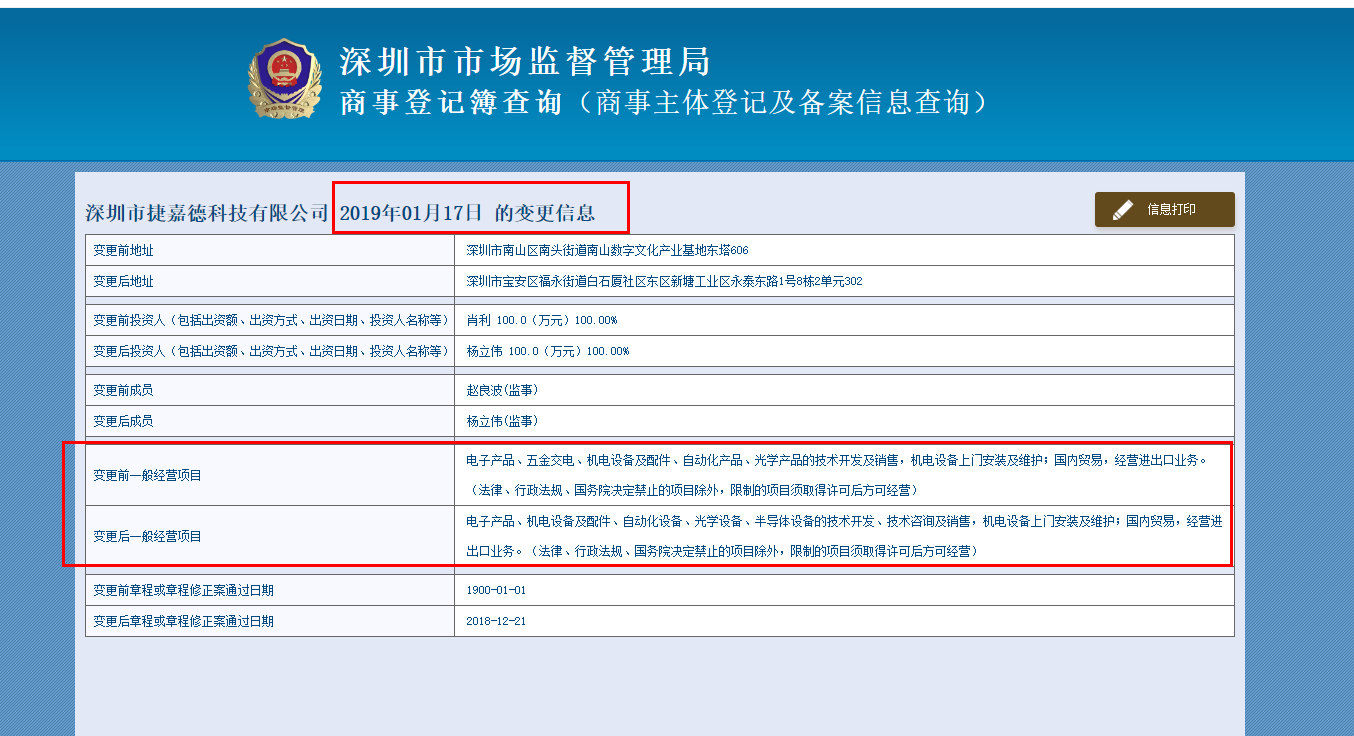
Task: Select the investor value 肖利 100.0（万元）
Action: pyautogui.click(x=541, y=321)
